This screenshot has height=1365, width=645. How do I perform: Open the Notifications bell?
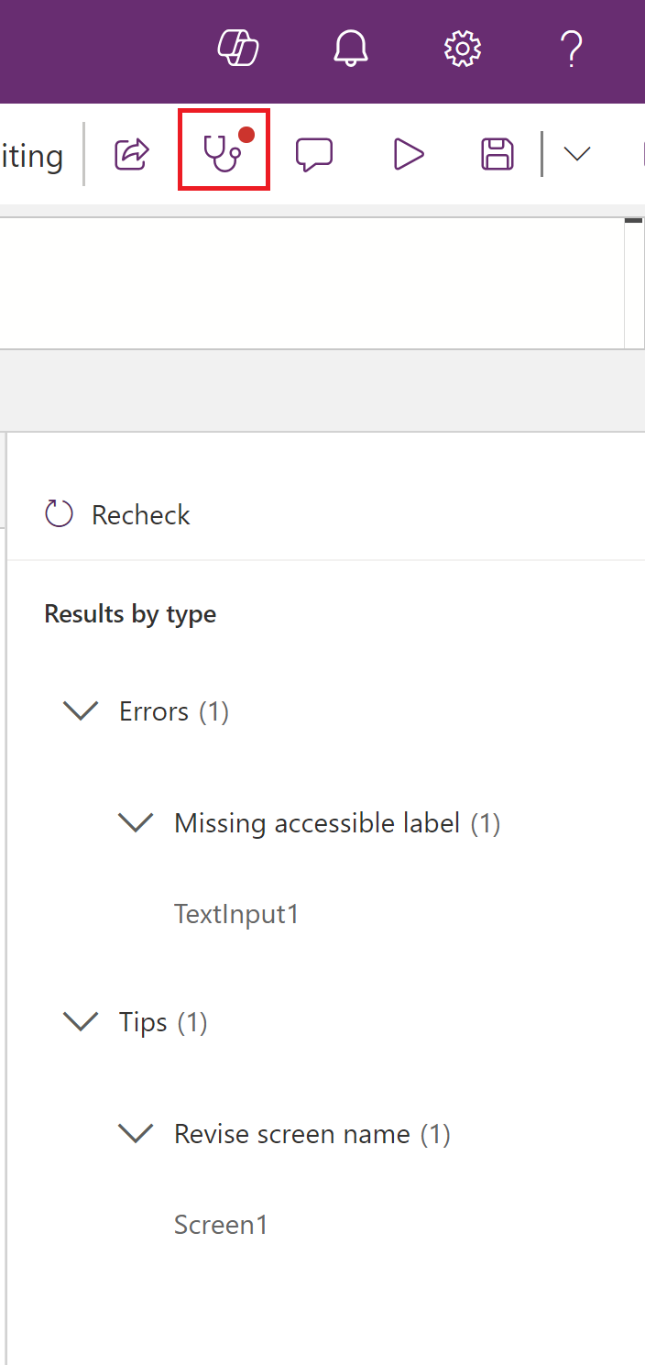coord(350,48)
